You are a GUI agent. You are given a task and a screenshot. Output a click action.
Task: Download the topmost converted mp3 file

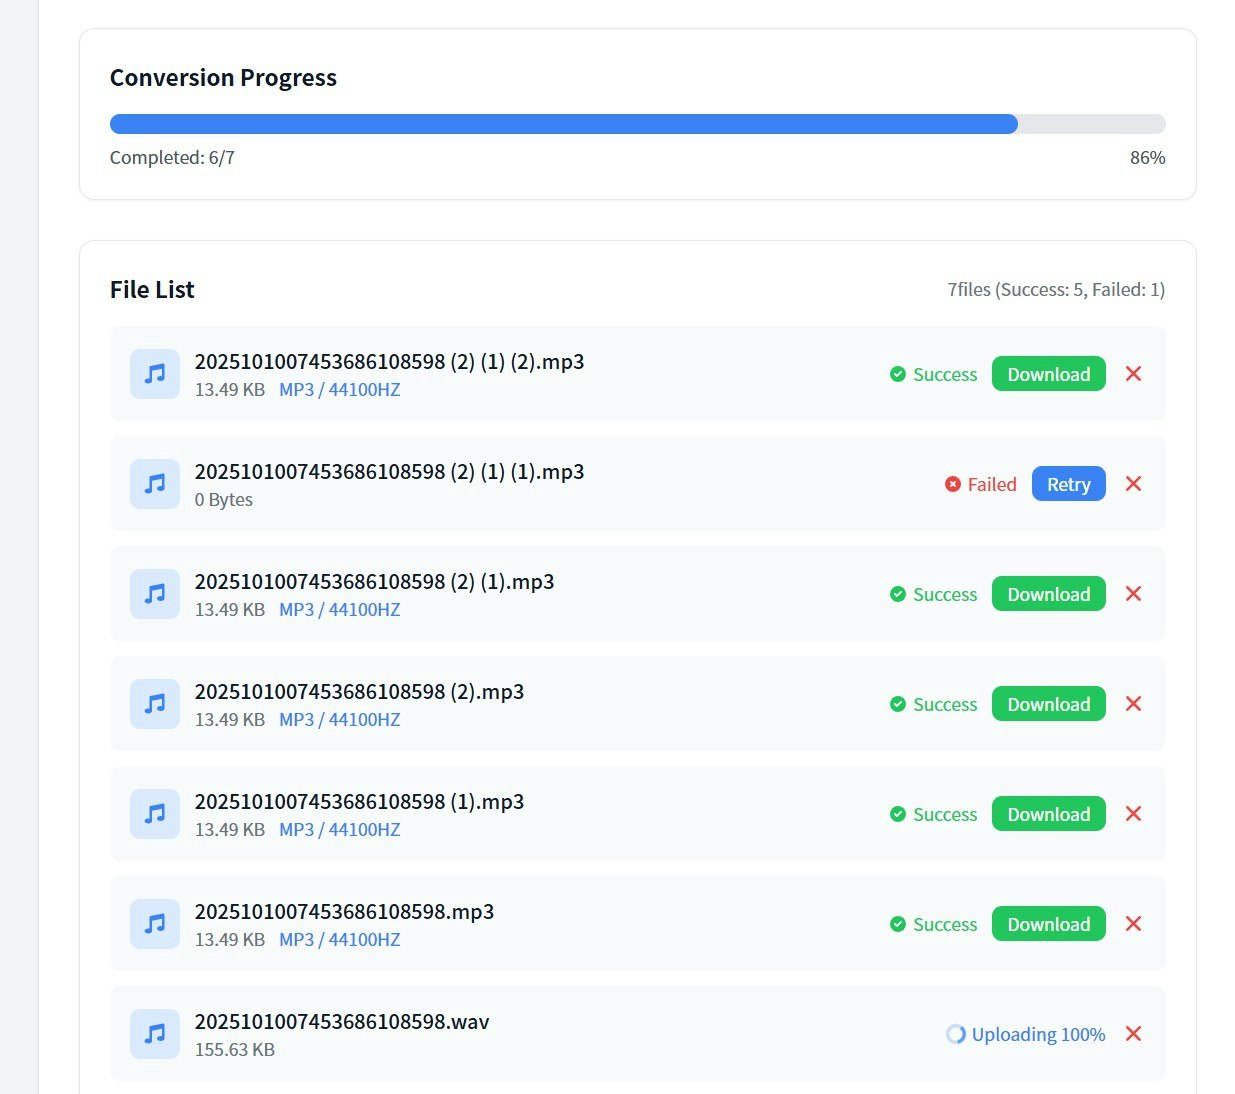[x=1048, y=374]
